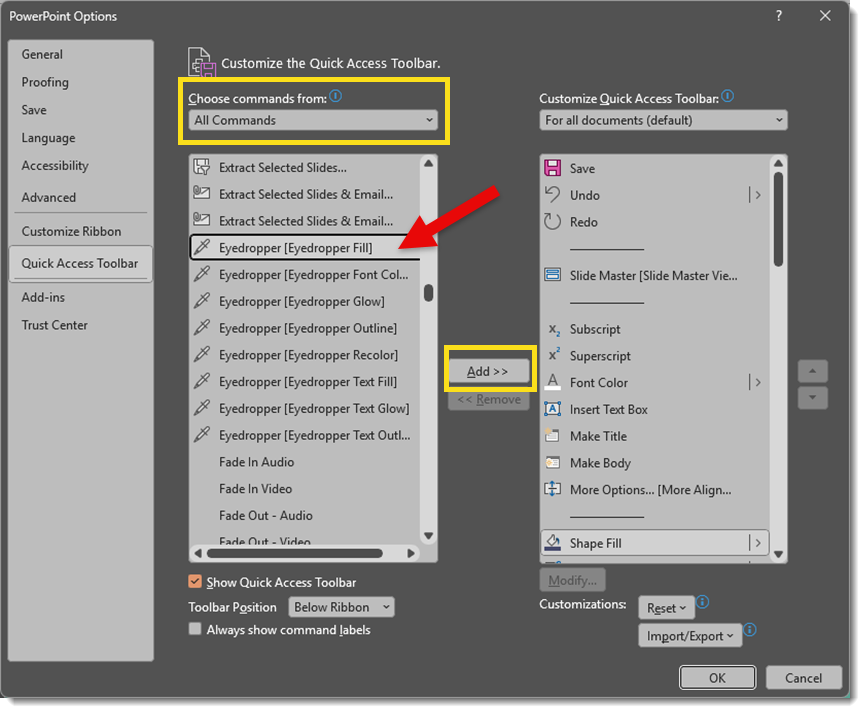Click the Insert Text Box icon
Viewport: 865px width, 713px height.
(x=552, y=409)
